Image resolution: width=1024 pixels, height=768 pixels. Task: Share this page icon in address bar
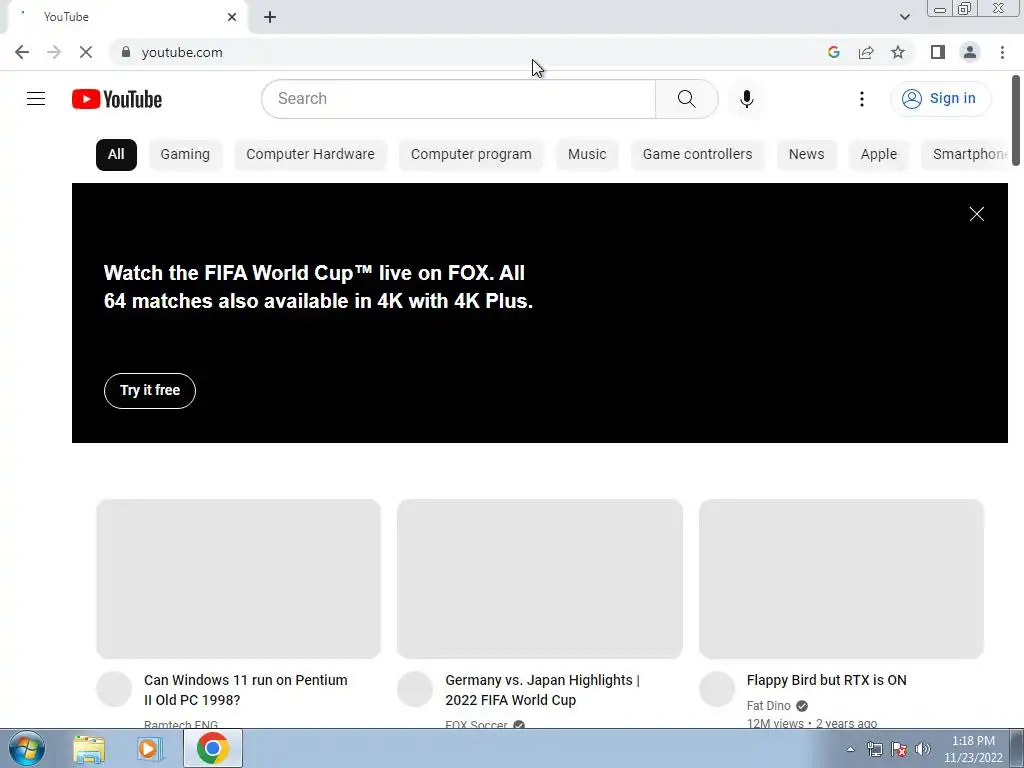point(866,52)
